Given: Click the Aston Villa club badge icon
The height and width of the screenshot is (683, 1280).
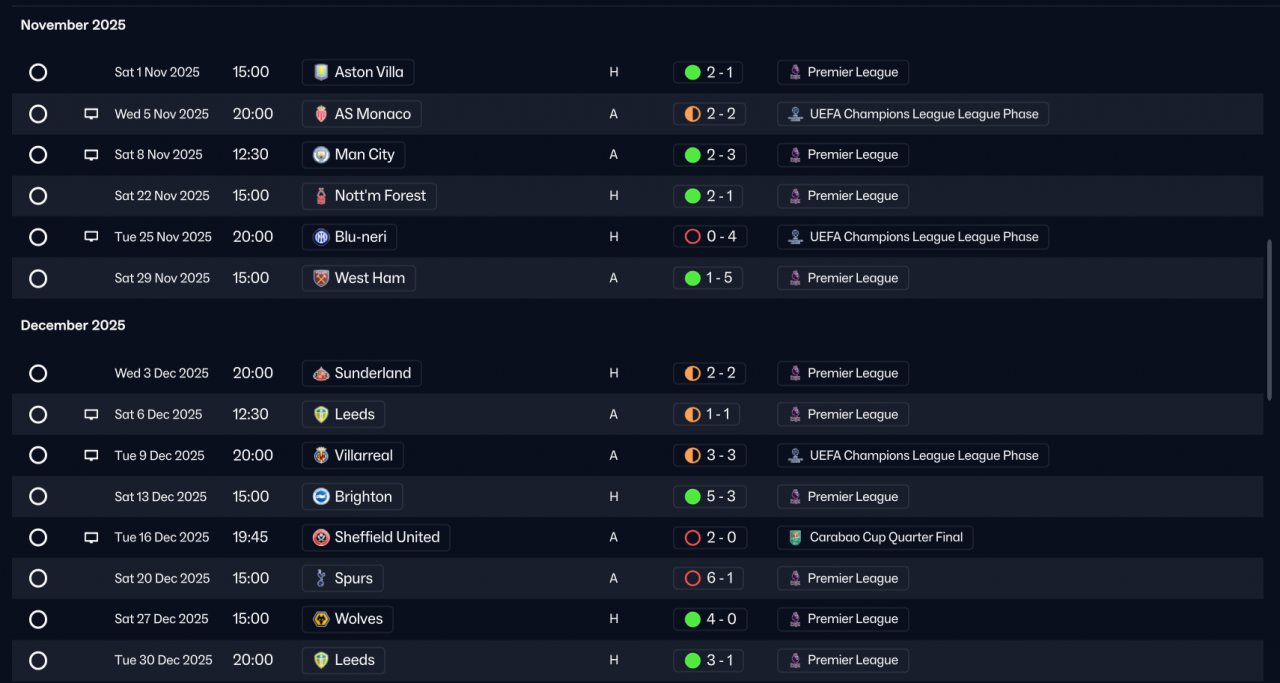Looking at the screenshot, I should pyautogui.click(x=321, y=72).
